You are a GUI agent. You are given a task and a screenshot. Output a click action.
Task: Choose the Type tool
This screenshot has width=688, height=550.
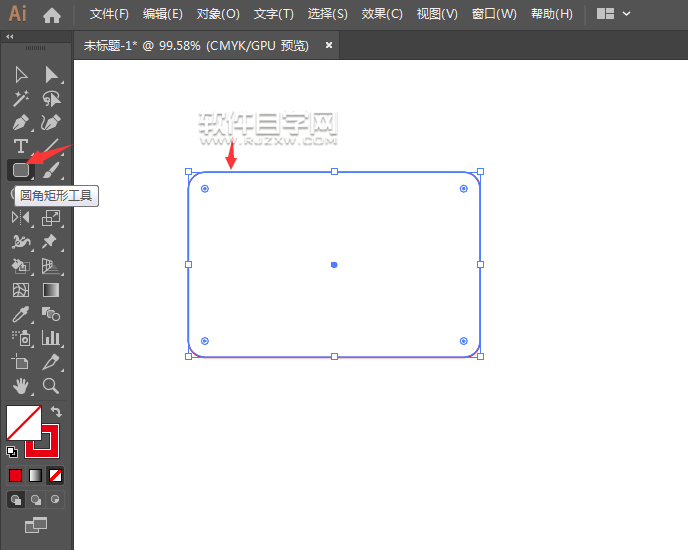pyautogui.click(x=20, y=146)
